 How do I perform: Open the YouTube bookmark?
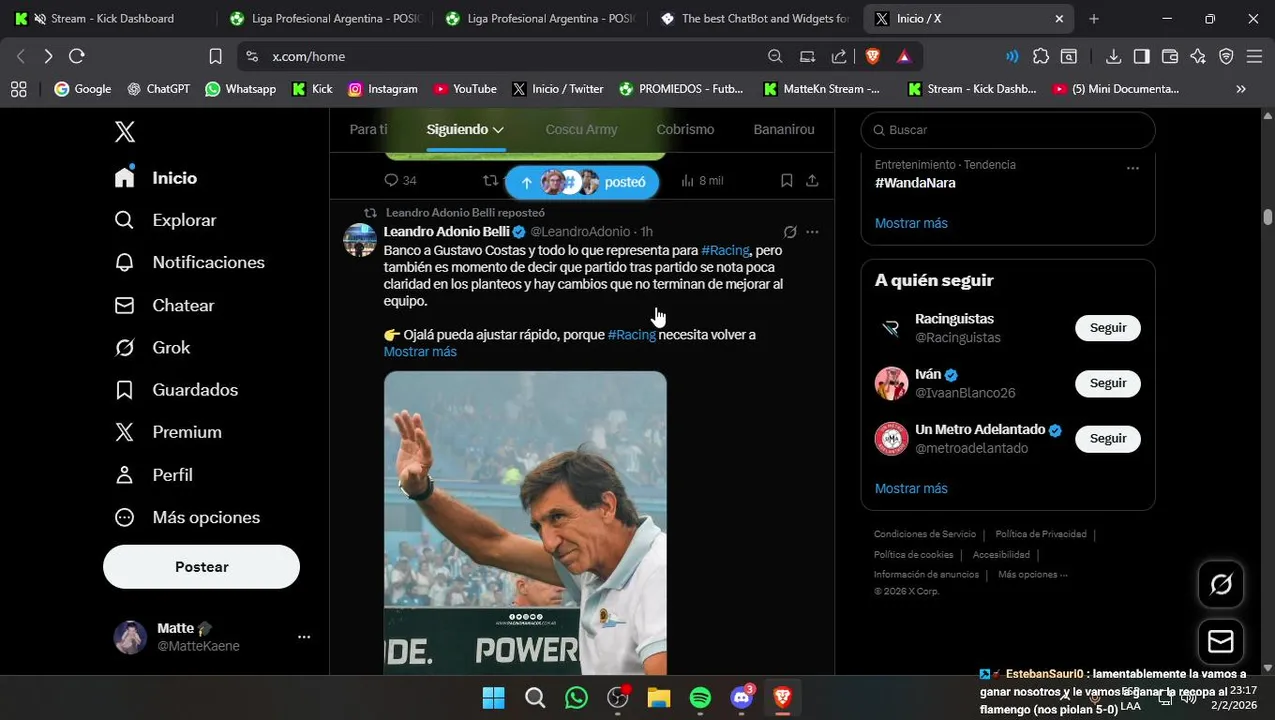(465, 89)
